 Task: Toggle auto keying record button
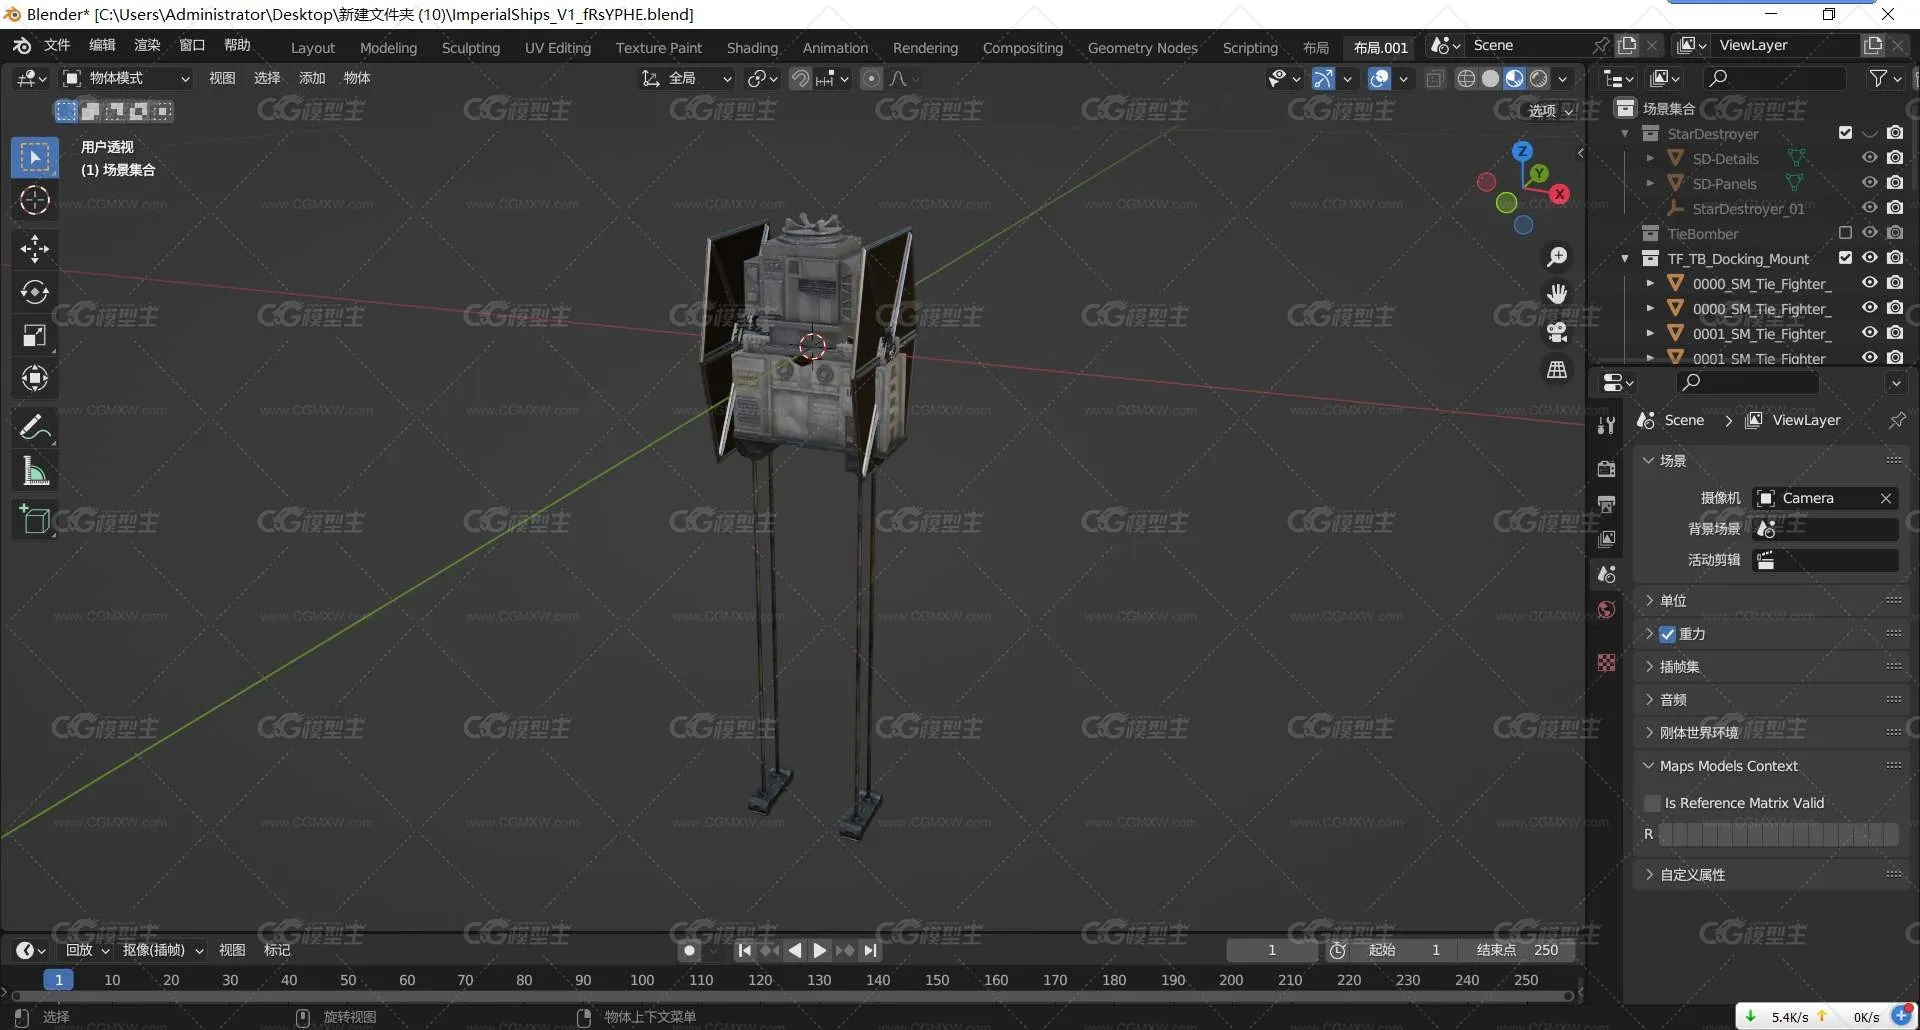pyautogui.click(x=689, y=950)
